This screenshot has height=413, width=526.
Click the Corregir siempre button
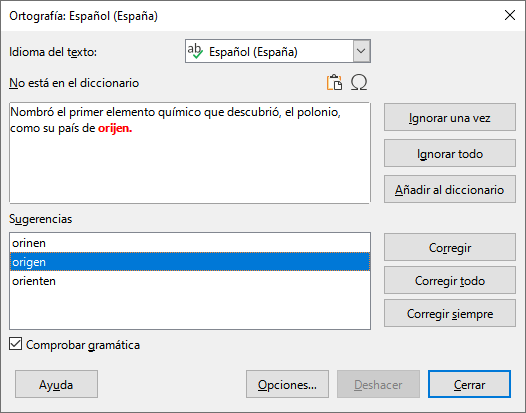click(x=450, y=313)
